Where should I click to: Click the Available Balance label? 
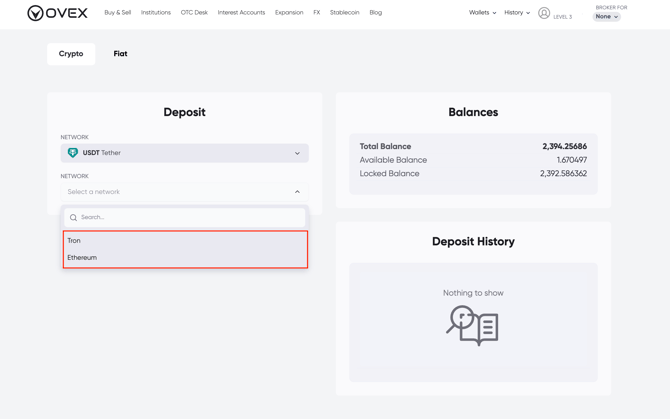coord(393,160)
